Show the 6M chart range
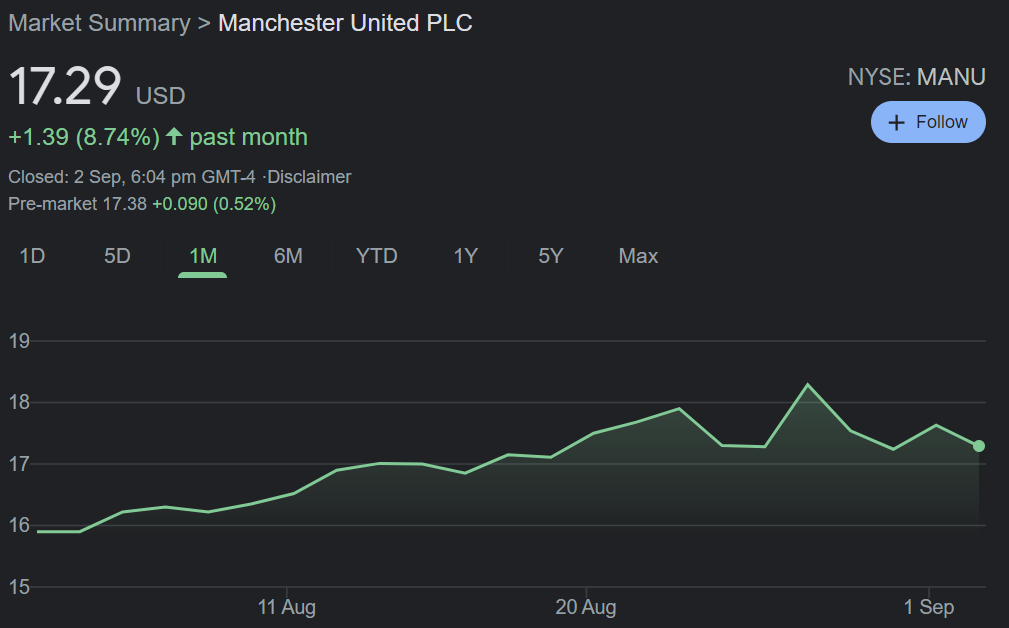 288,256
